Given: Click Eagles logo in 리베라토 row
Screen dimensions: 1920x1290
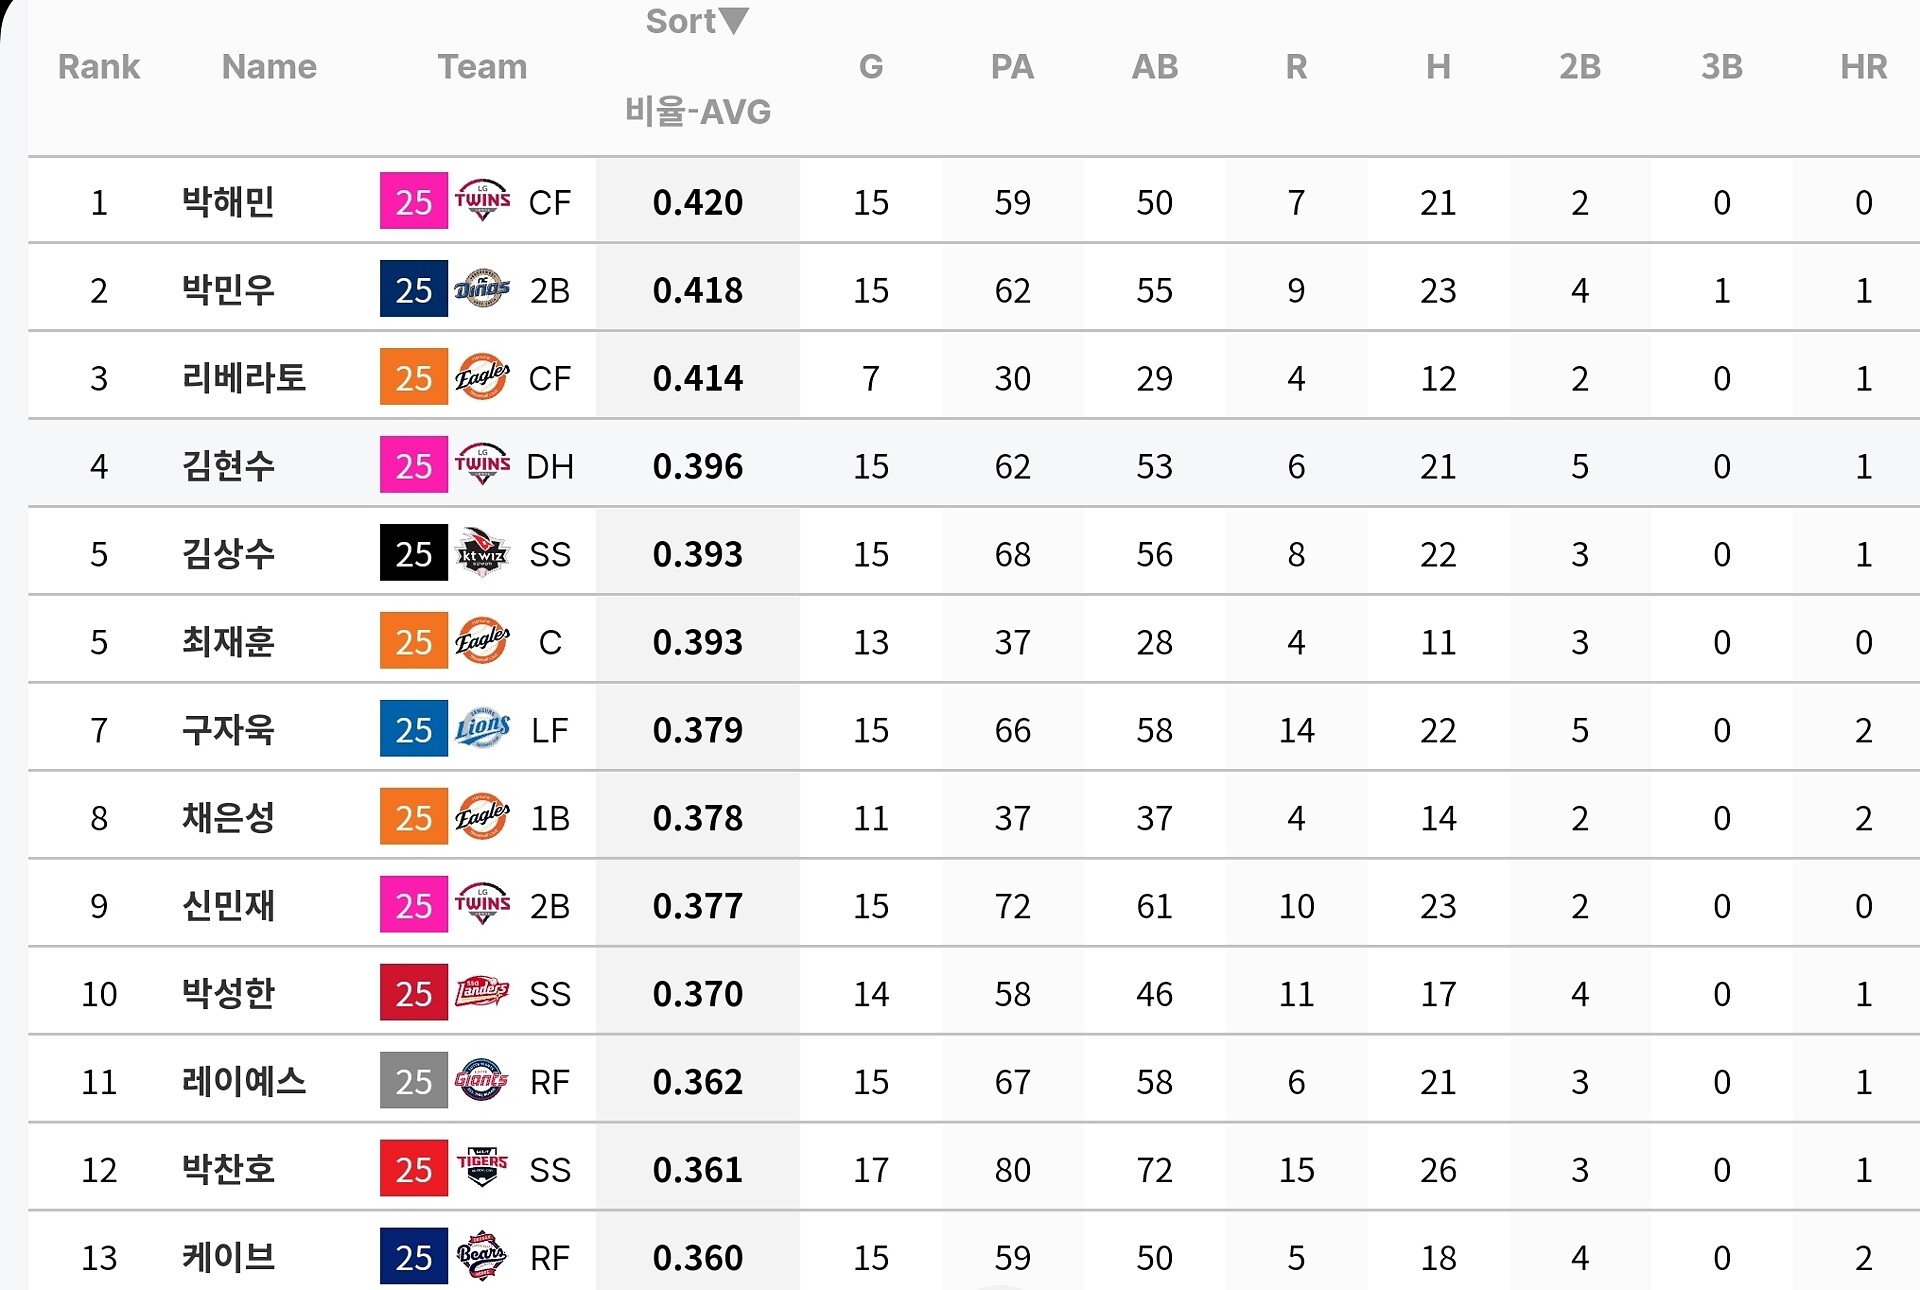Looking at the screenshot, I should point(482,377).
